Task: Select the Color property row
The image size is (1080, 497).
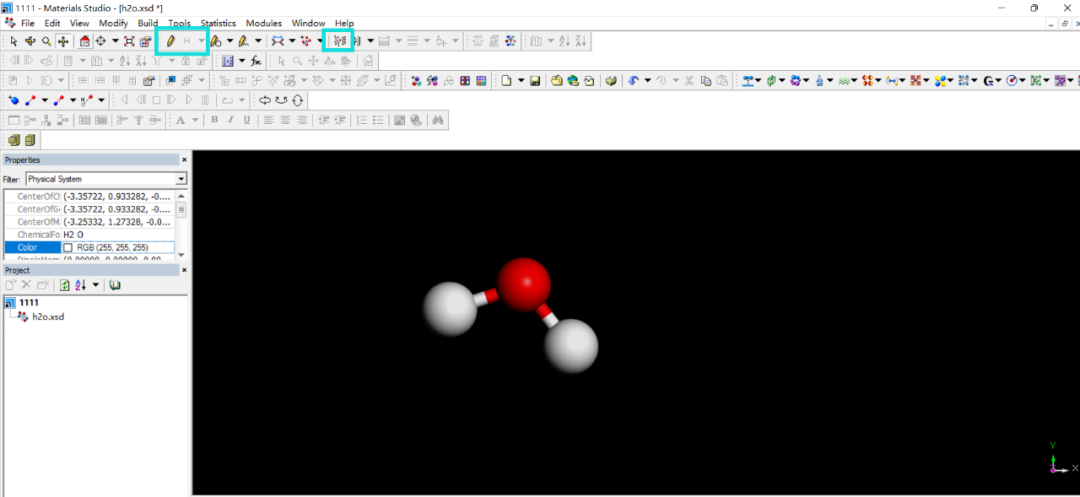Action: [x=90, y=248]
